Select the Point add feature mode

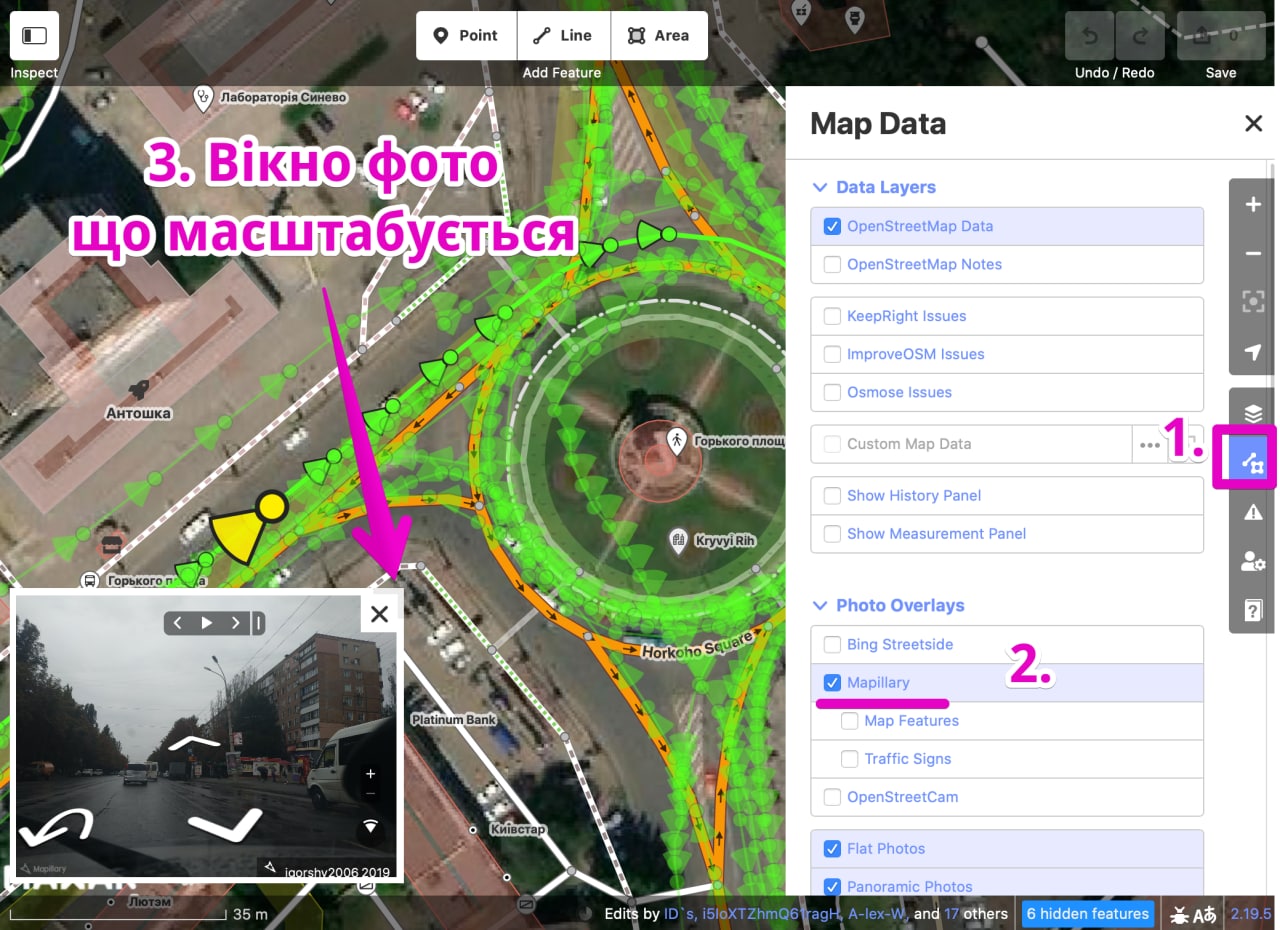click(x=466, y=35)
